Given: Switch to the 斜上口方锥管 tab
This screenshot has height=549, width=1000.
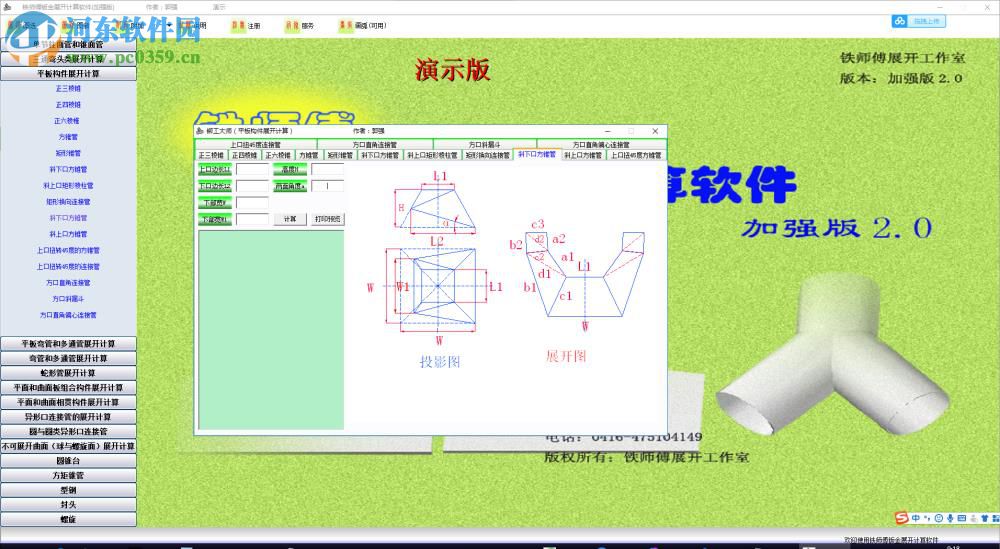Looking at the screenshot, I should (583, 155).
